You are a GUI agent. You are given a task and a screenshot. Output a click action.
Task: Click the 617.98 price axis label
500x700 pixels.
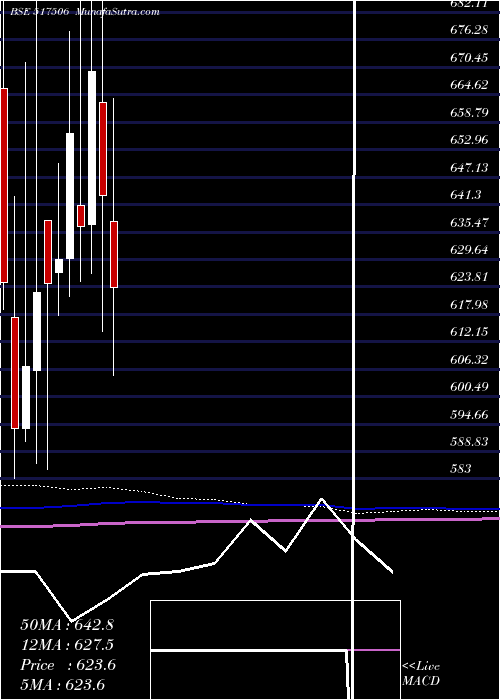coord(469,304)
